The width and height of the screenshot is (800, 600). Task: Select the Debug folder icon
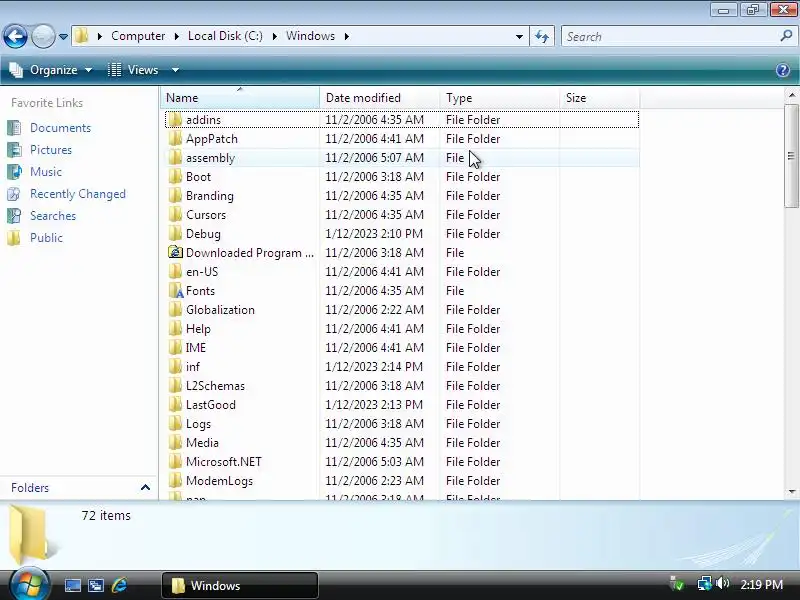(x=175, y=234)
